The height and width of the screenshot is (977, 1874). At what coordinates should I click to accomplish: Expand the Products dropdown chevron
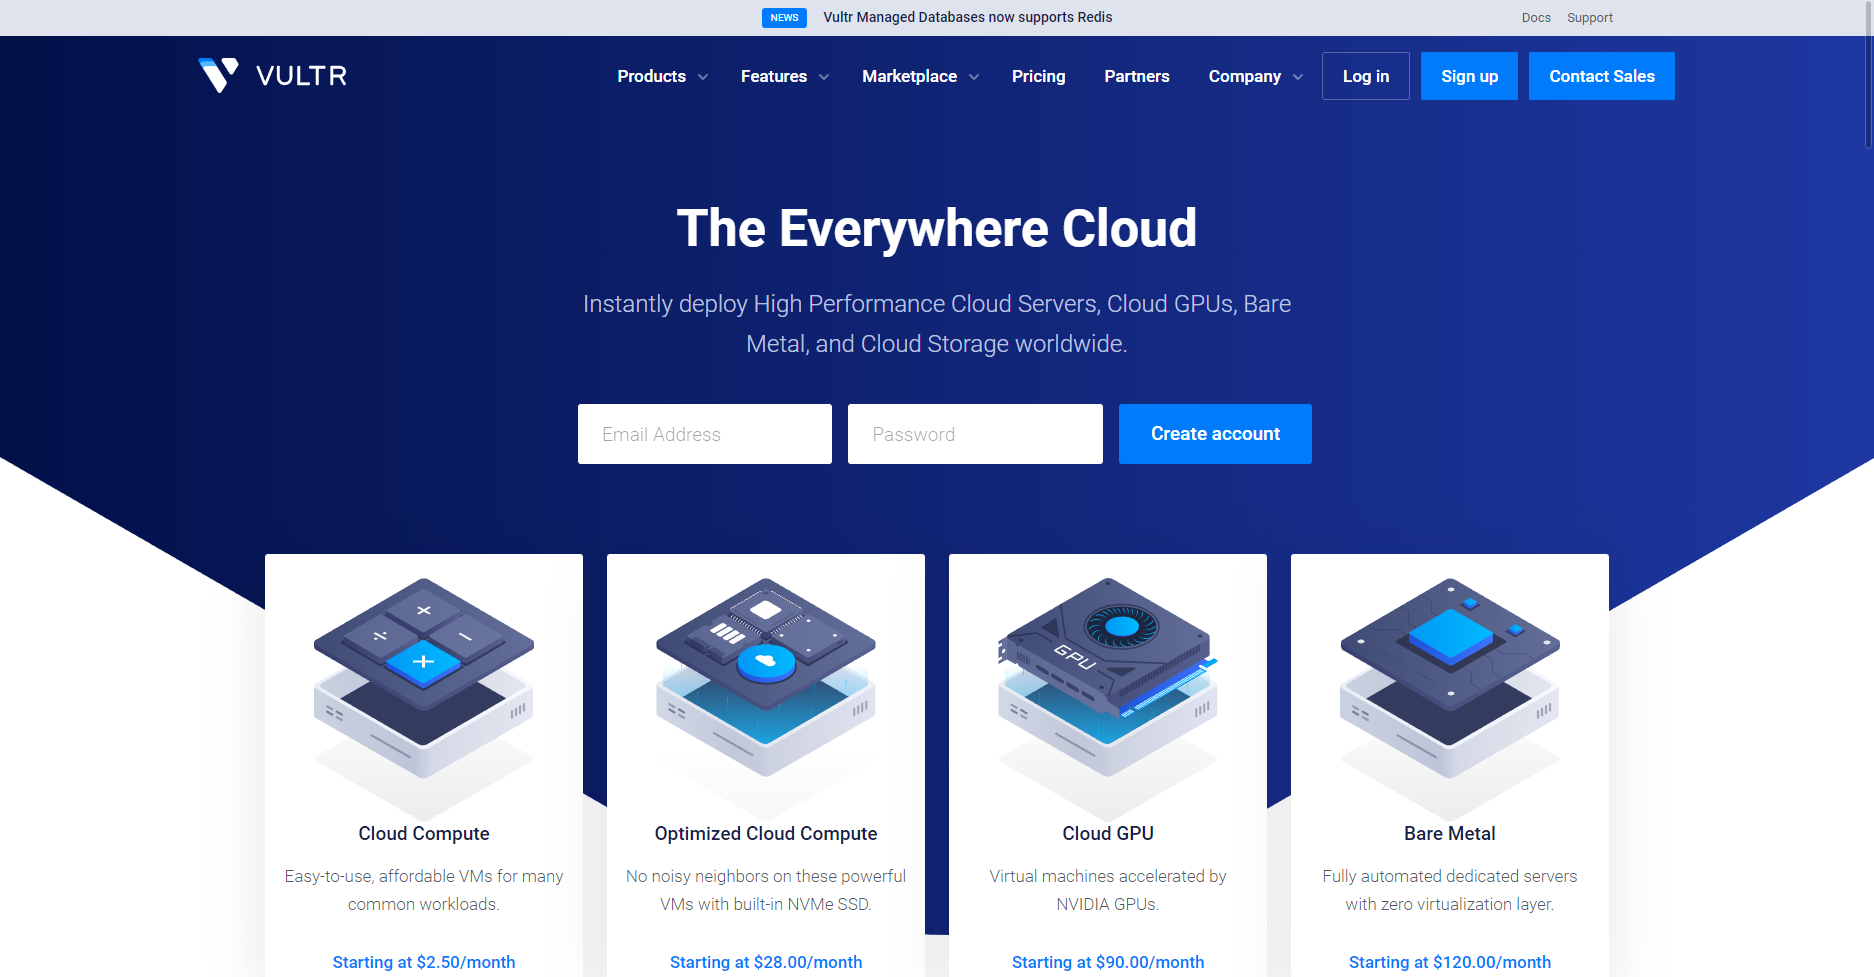(703, 77)
